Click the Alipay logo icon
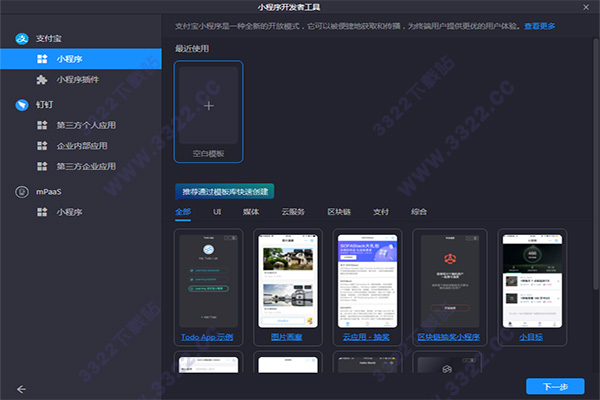 (22, 38)
